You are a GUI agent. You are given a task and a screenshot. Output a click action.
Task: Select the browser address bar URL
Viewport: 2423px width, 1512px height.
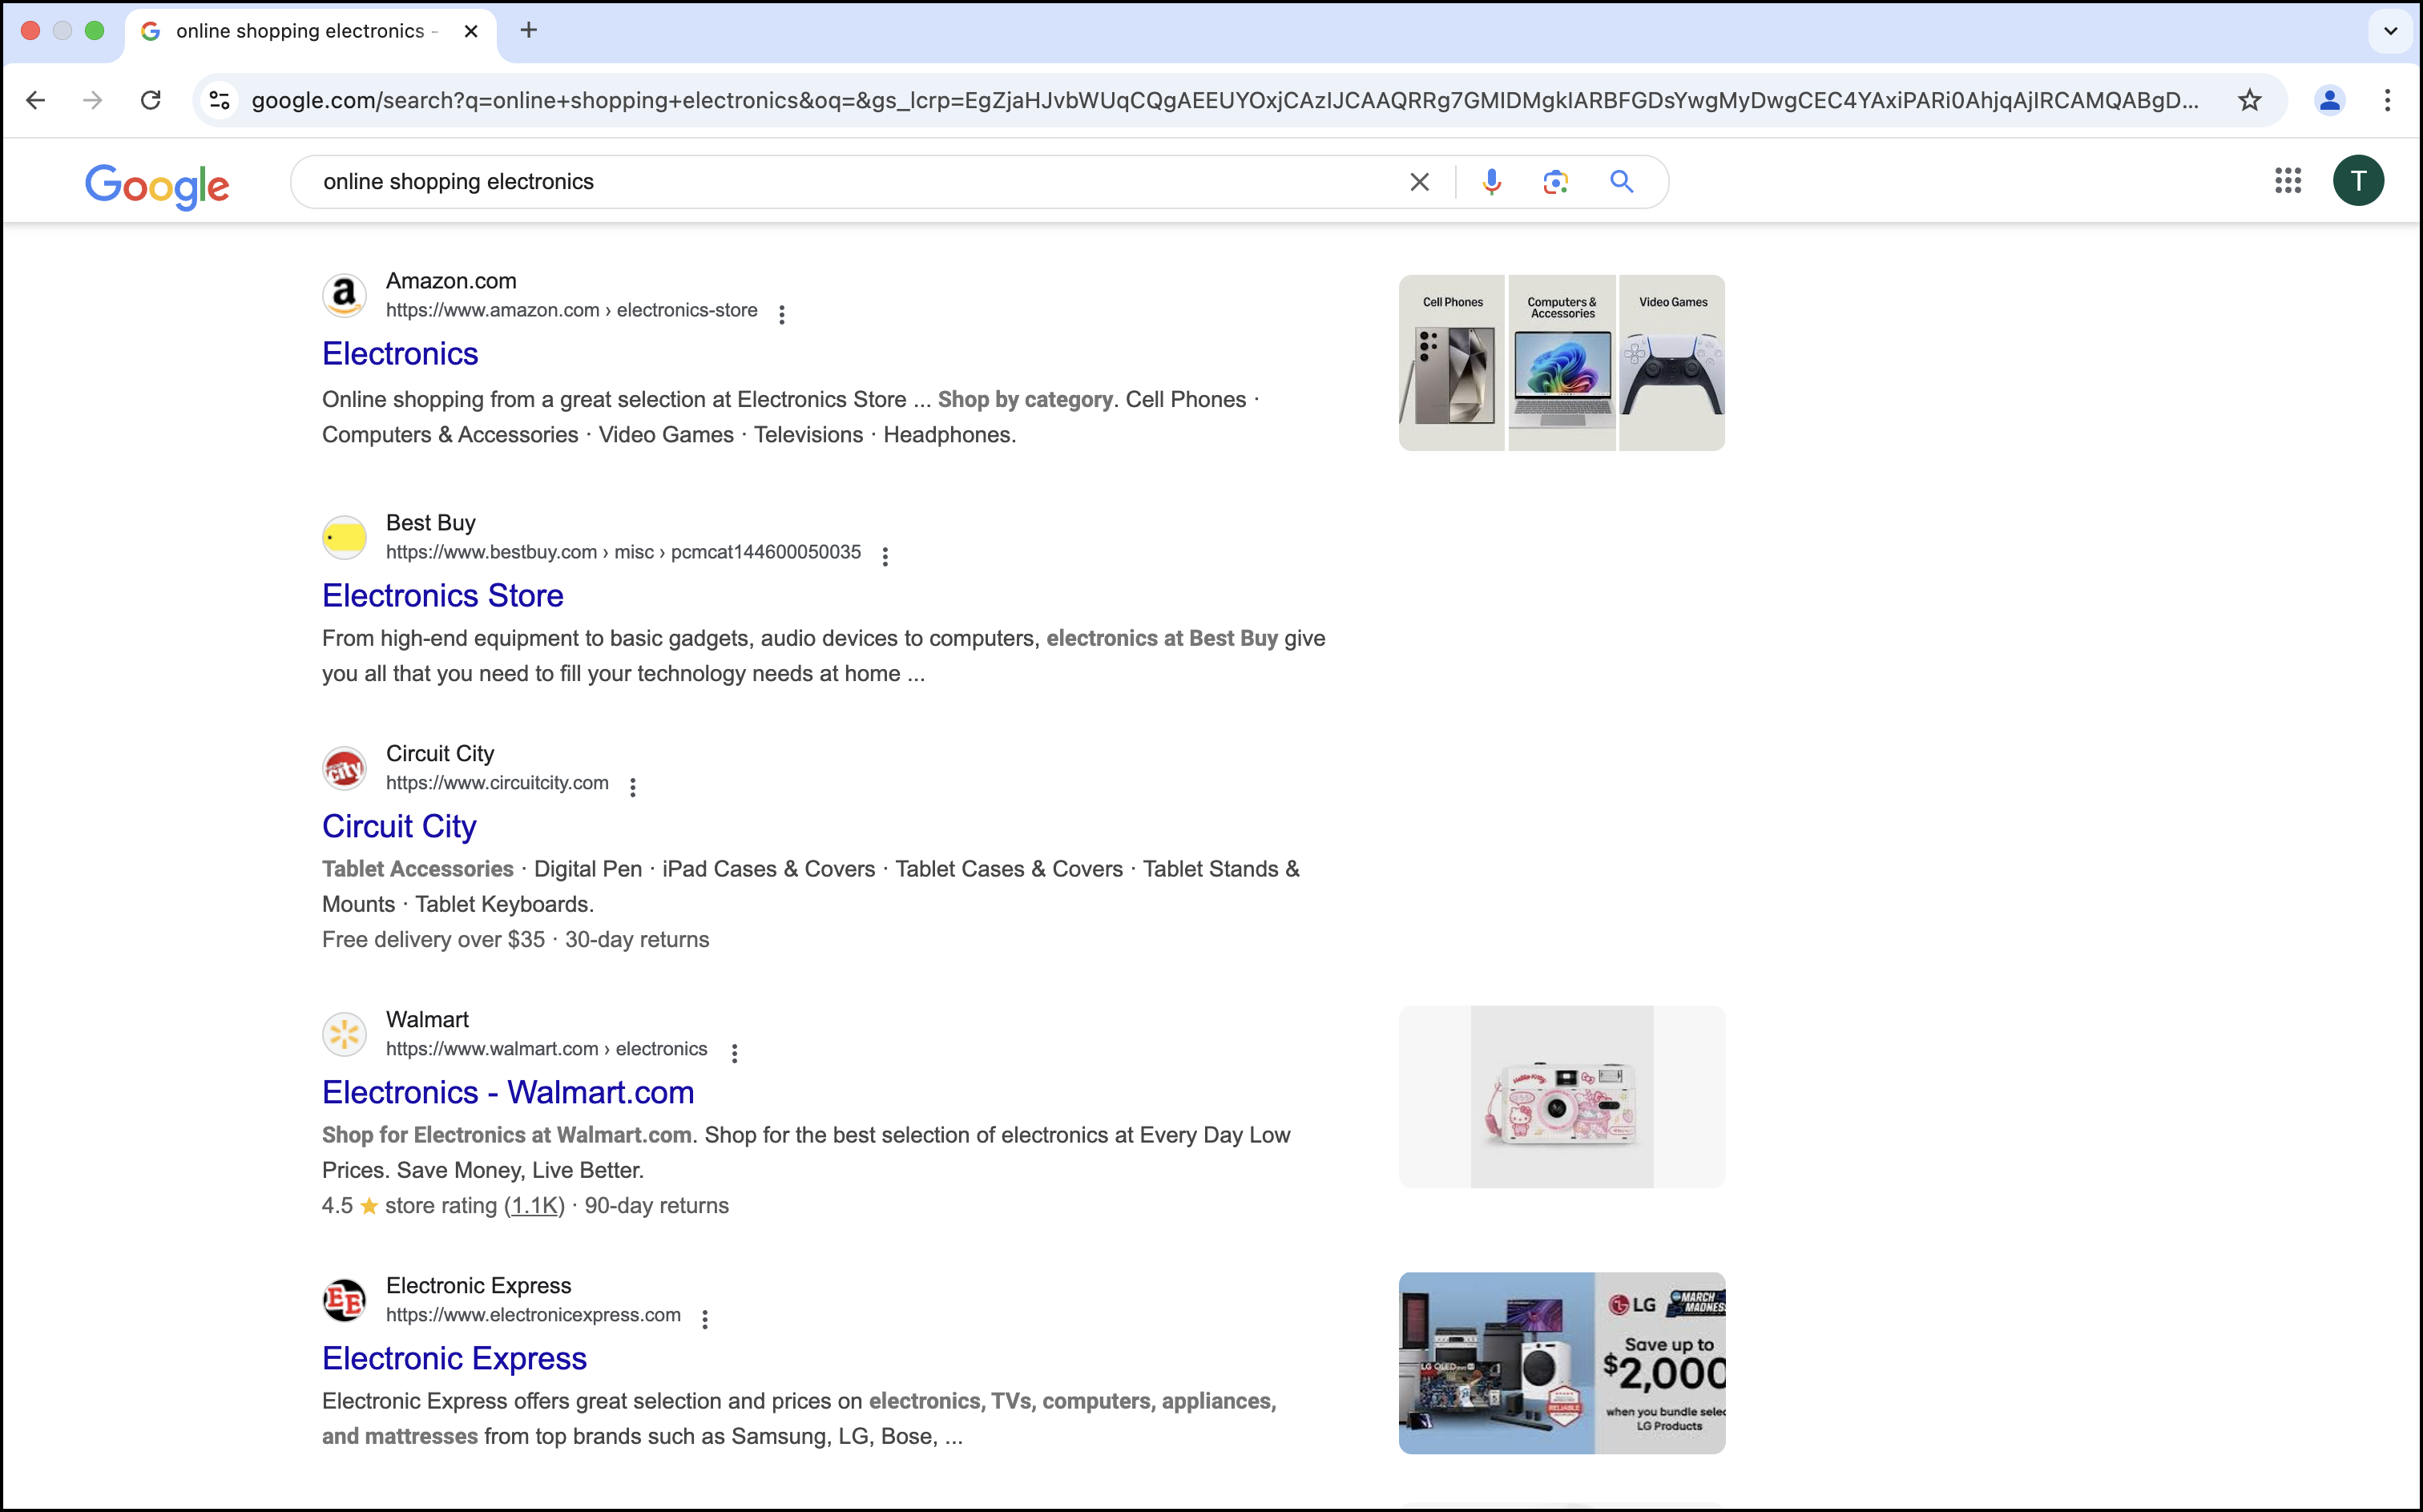(1224, 100)
